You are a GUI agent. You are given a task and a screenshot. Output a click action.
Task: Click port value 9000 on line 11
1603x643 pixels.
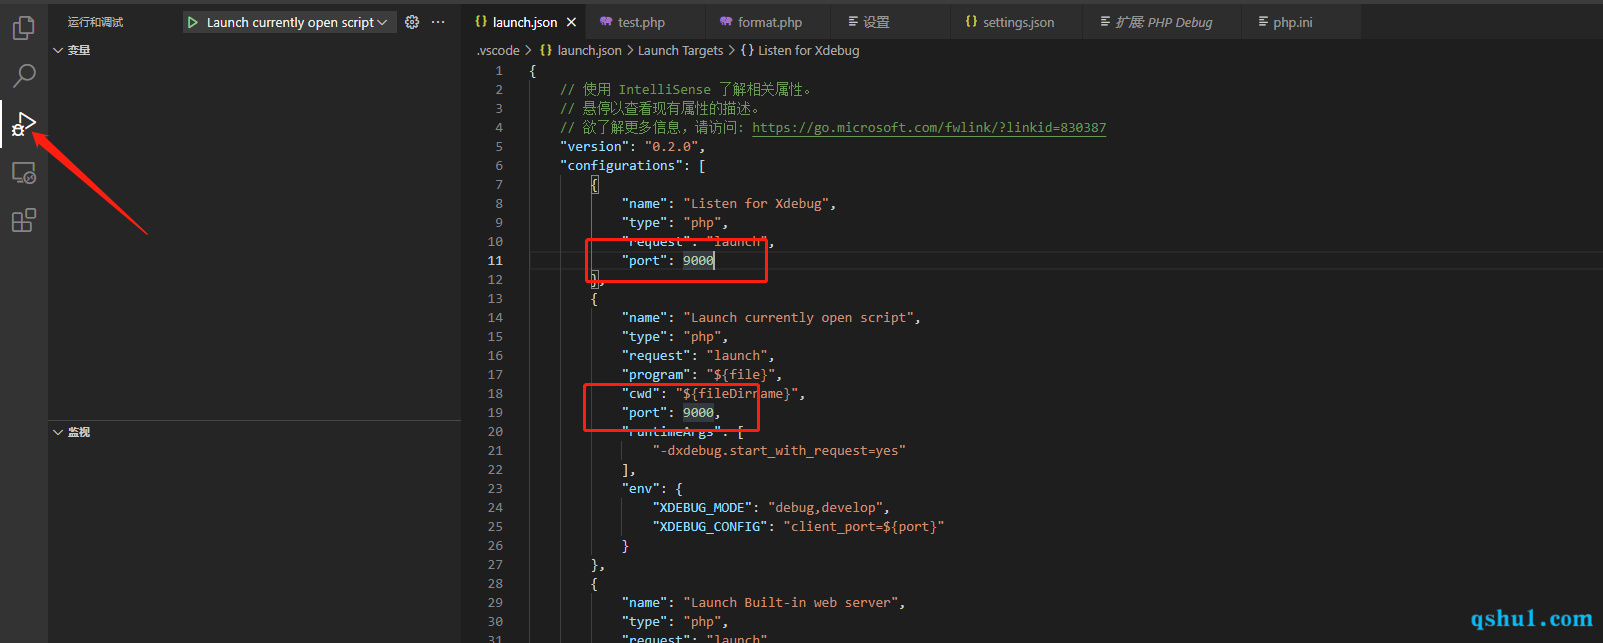click(x=698, y=261)
